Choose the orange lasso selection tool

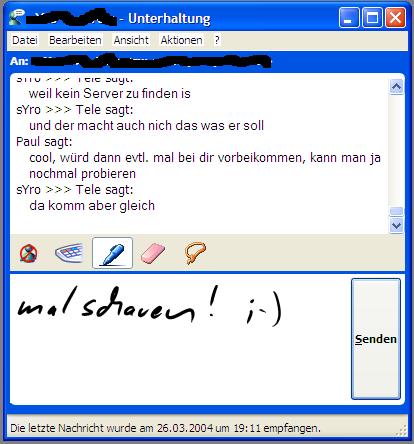[x=195, y=253]
